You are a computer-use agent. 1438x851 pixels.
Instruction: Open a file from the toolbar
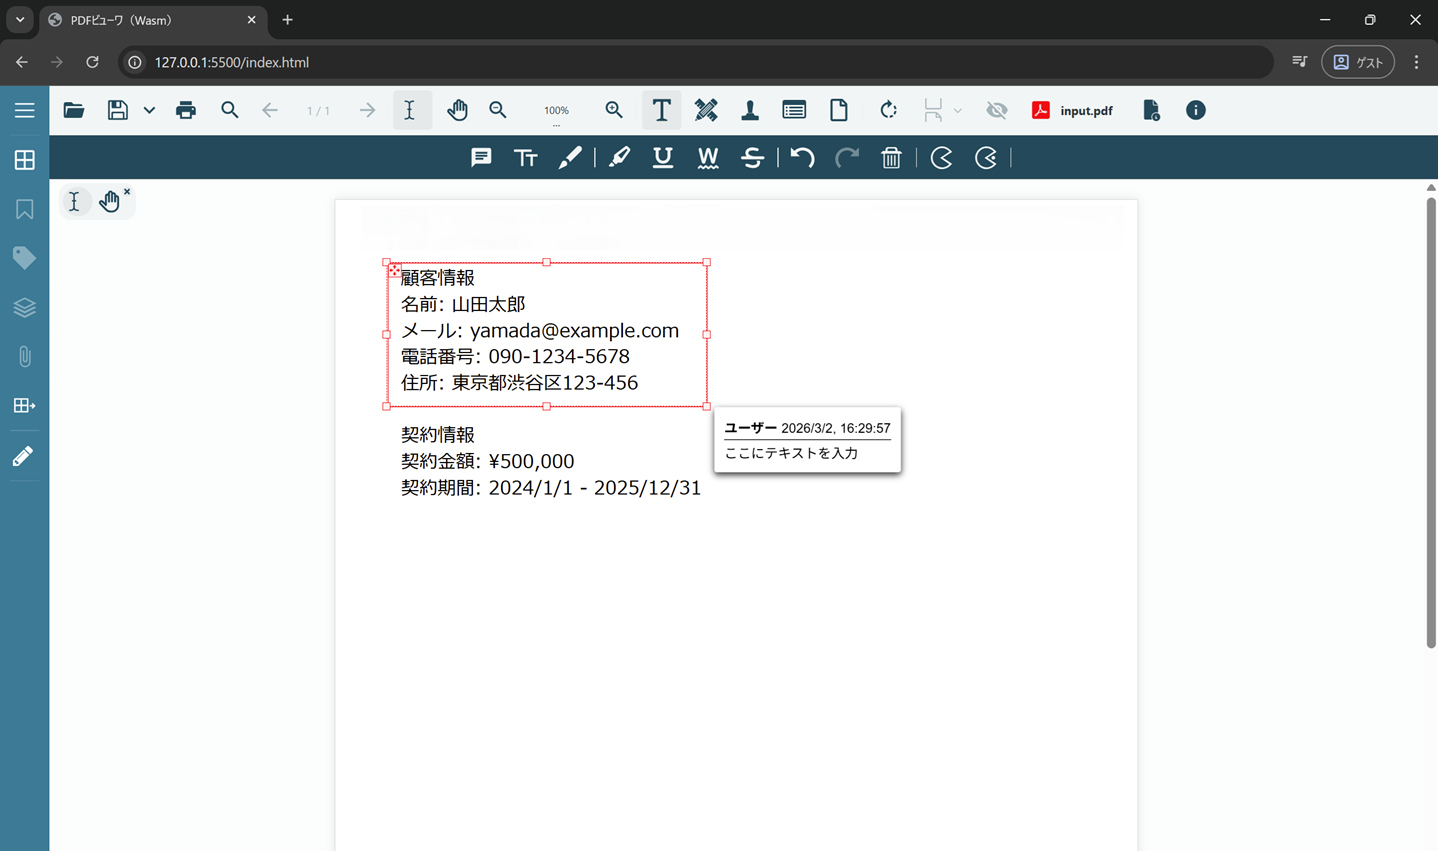[x=73, y=110]
